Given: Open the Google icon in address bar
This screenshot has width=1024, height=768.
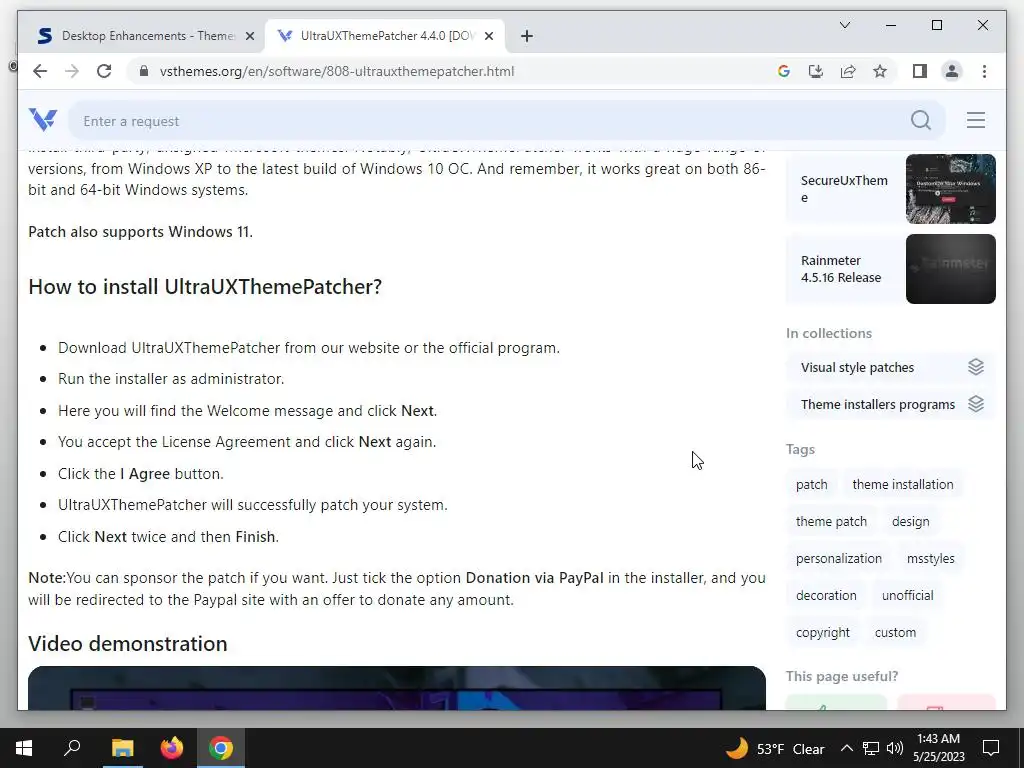Looking at the screenshot, I should 784,71.
